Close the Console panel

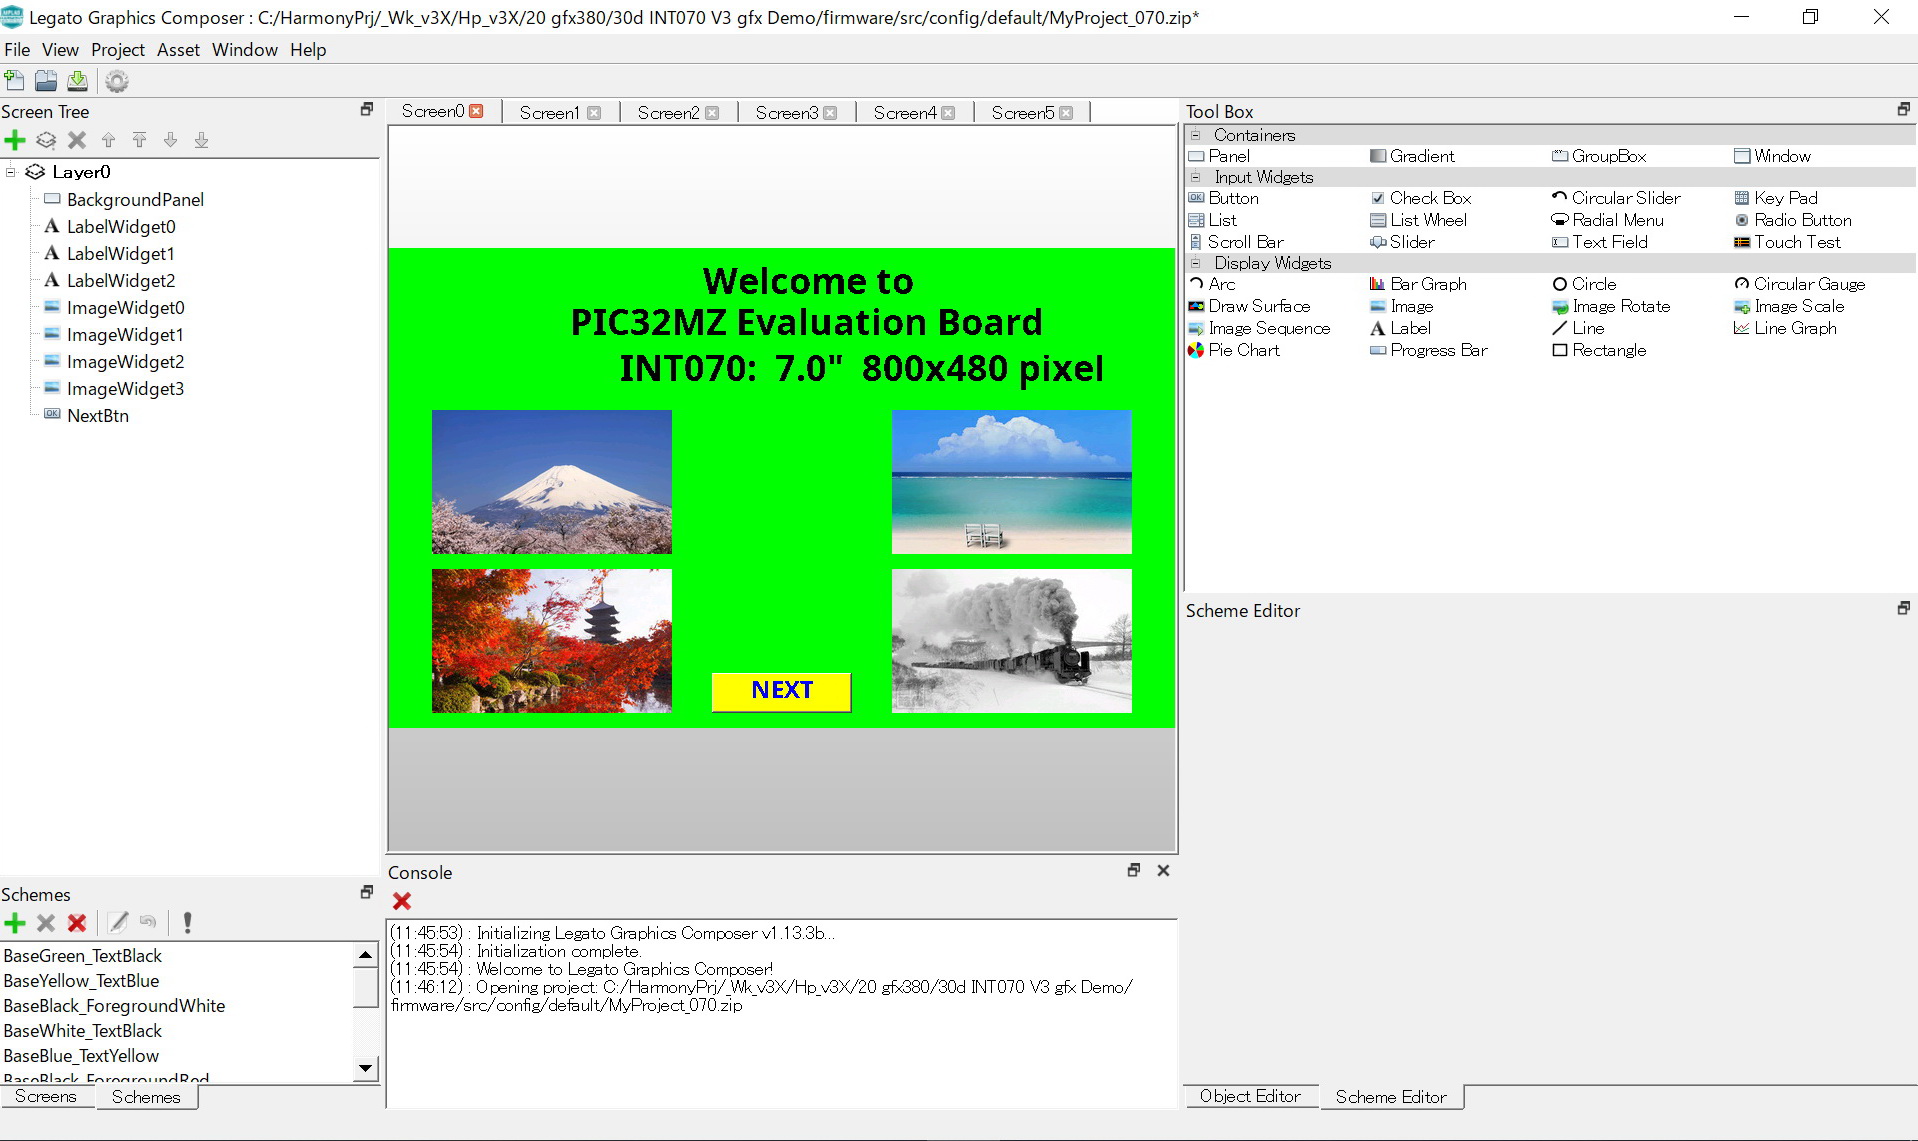click(x=1163, y=870)
